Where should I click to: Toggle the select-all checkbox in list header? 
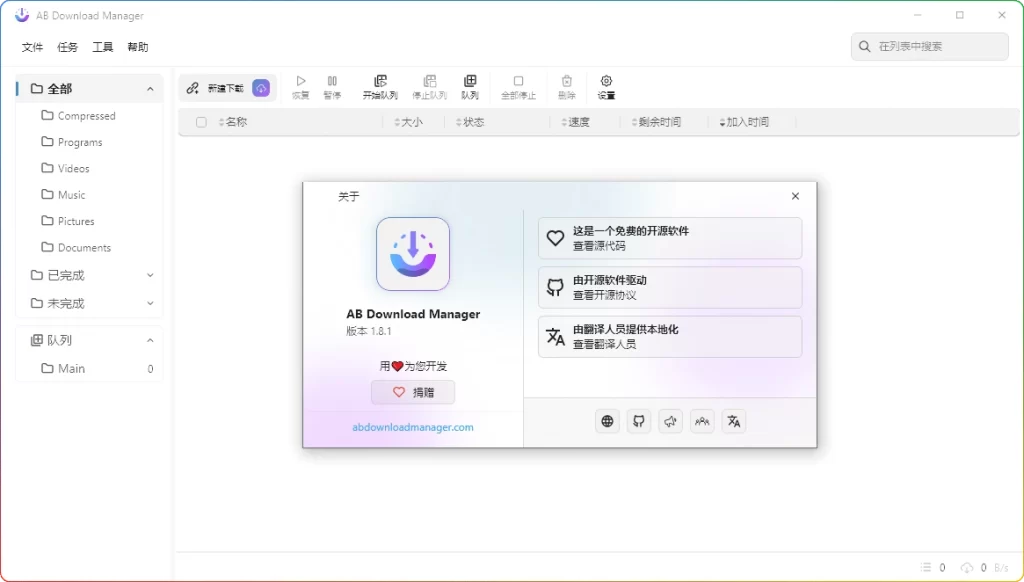click(x=201, y=122)
